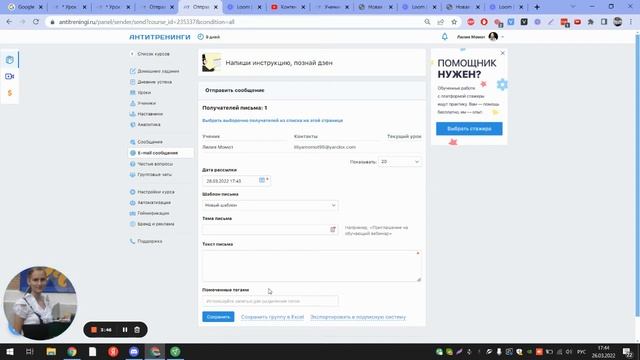Screen dimensions: 640x360
Task: Click the course thumbnail image
Action: point(211,62)
